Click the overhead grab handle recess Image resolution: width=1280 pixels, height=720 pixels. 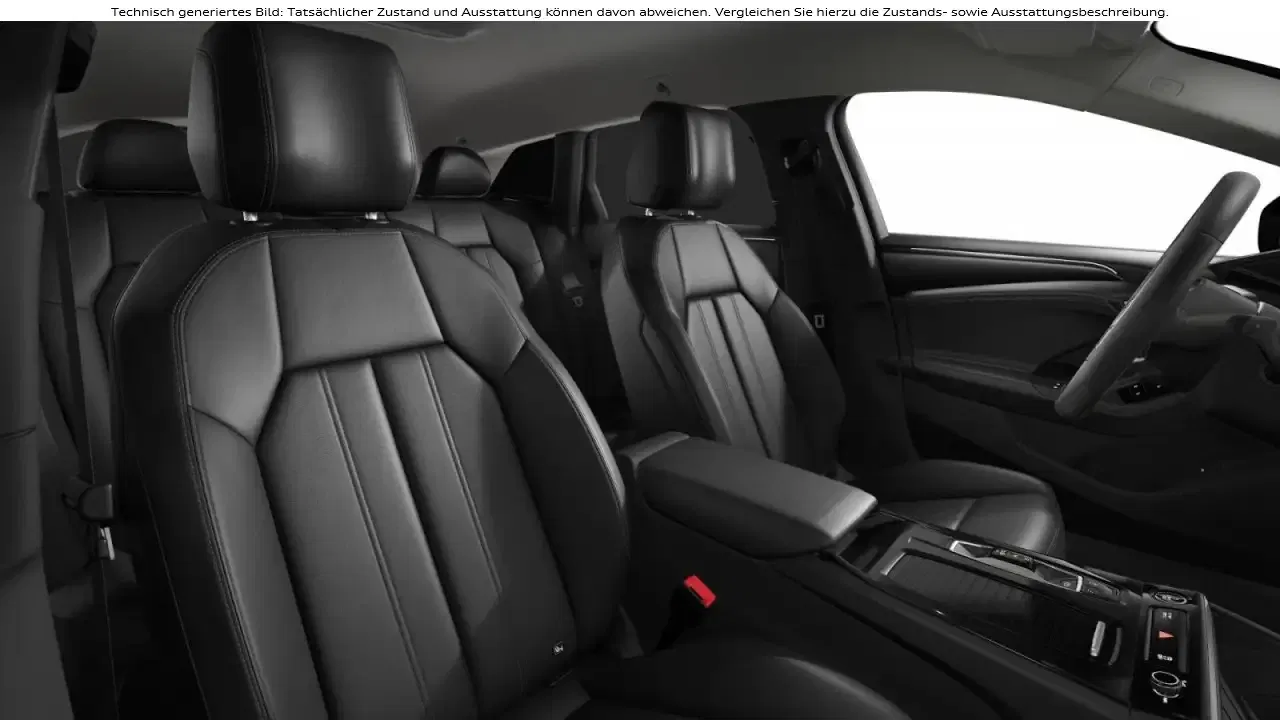[1165, 87]
